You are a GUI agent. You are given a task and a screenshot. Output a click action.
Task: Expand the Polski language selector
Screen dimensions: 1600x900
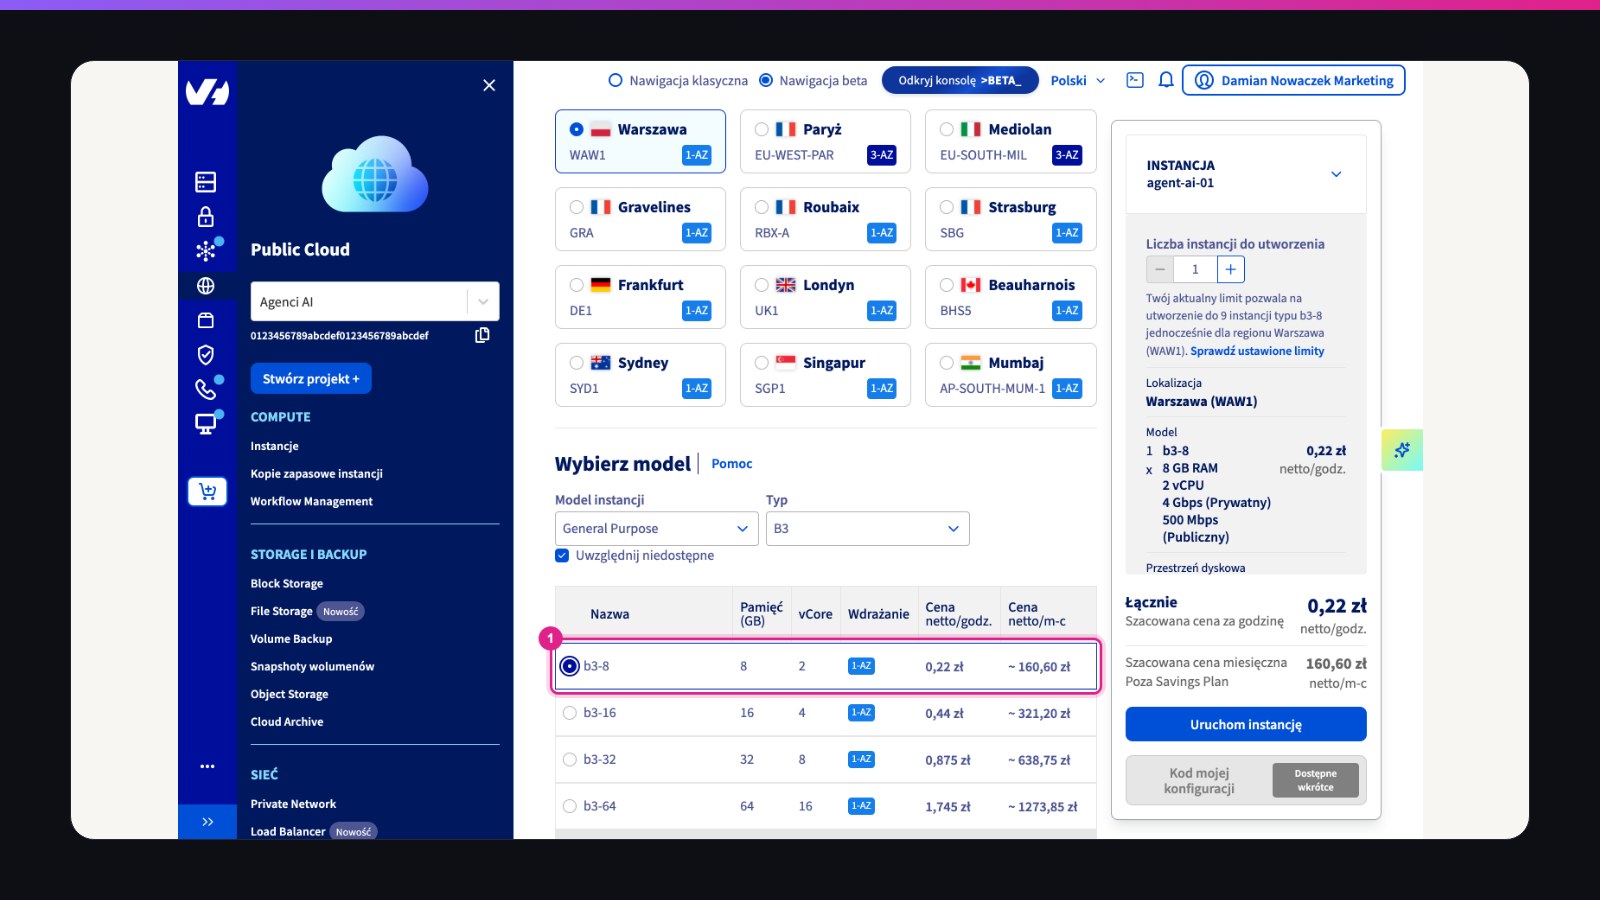pos(1078,80)
